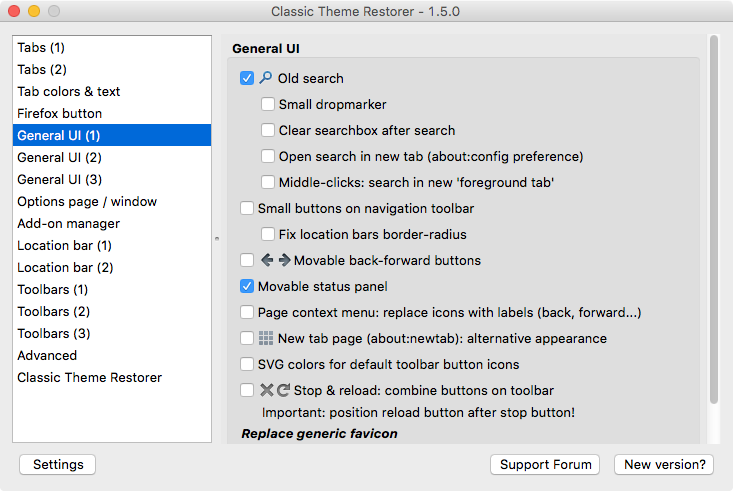The image size is (733, 491).
Task: Click the back arrow icon in Movable back-forward
Action: pos(267,260)
